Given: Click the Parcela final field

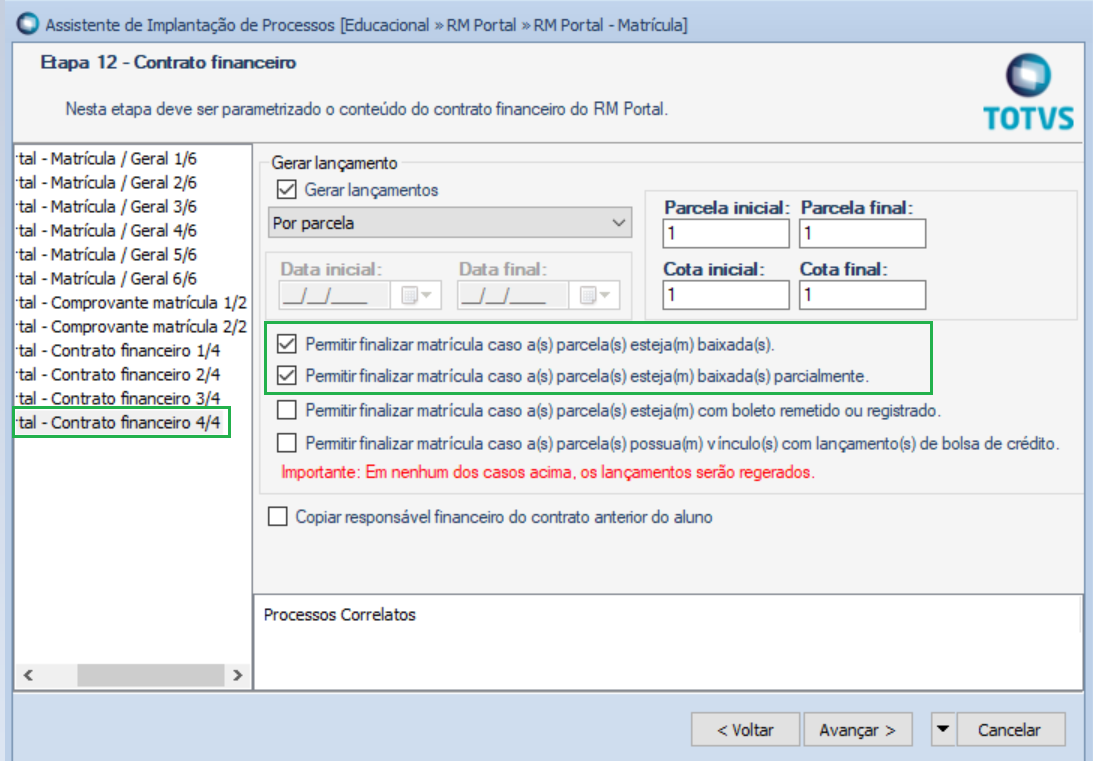Looking at the screenshot, I should point(862,233).
